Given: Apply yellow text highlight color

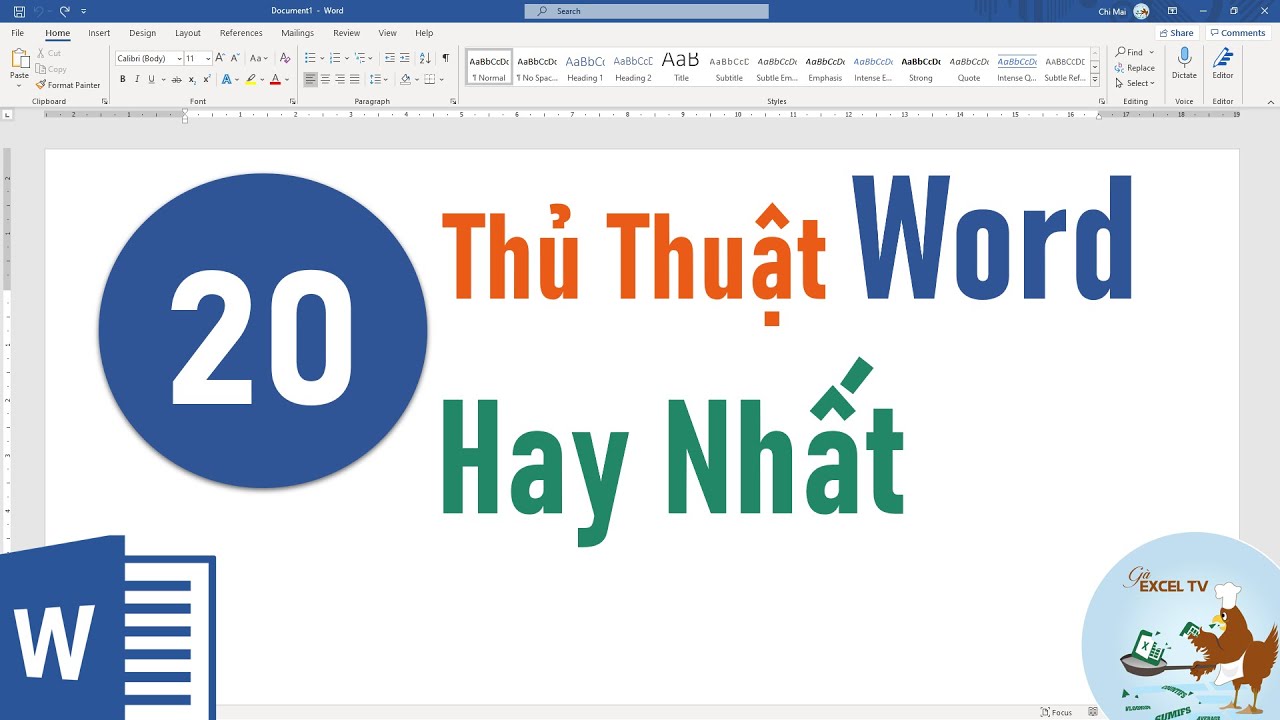Looking at the screenshot, I should [251, 79].
